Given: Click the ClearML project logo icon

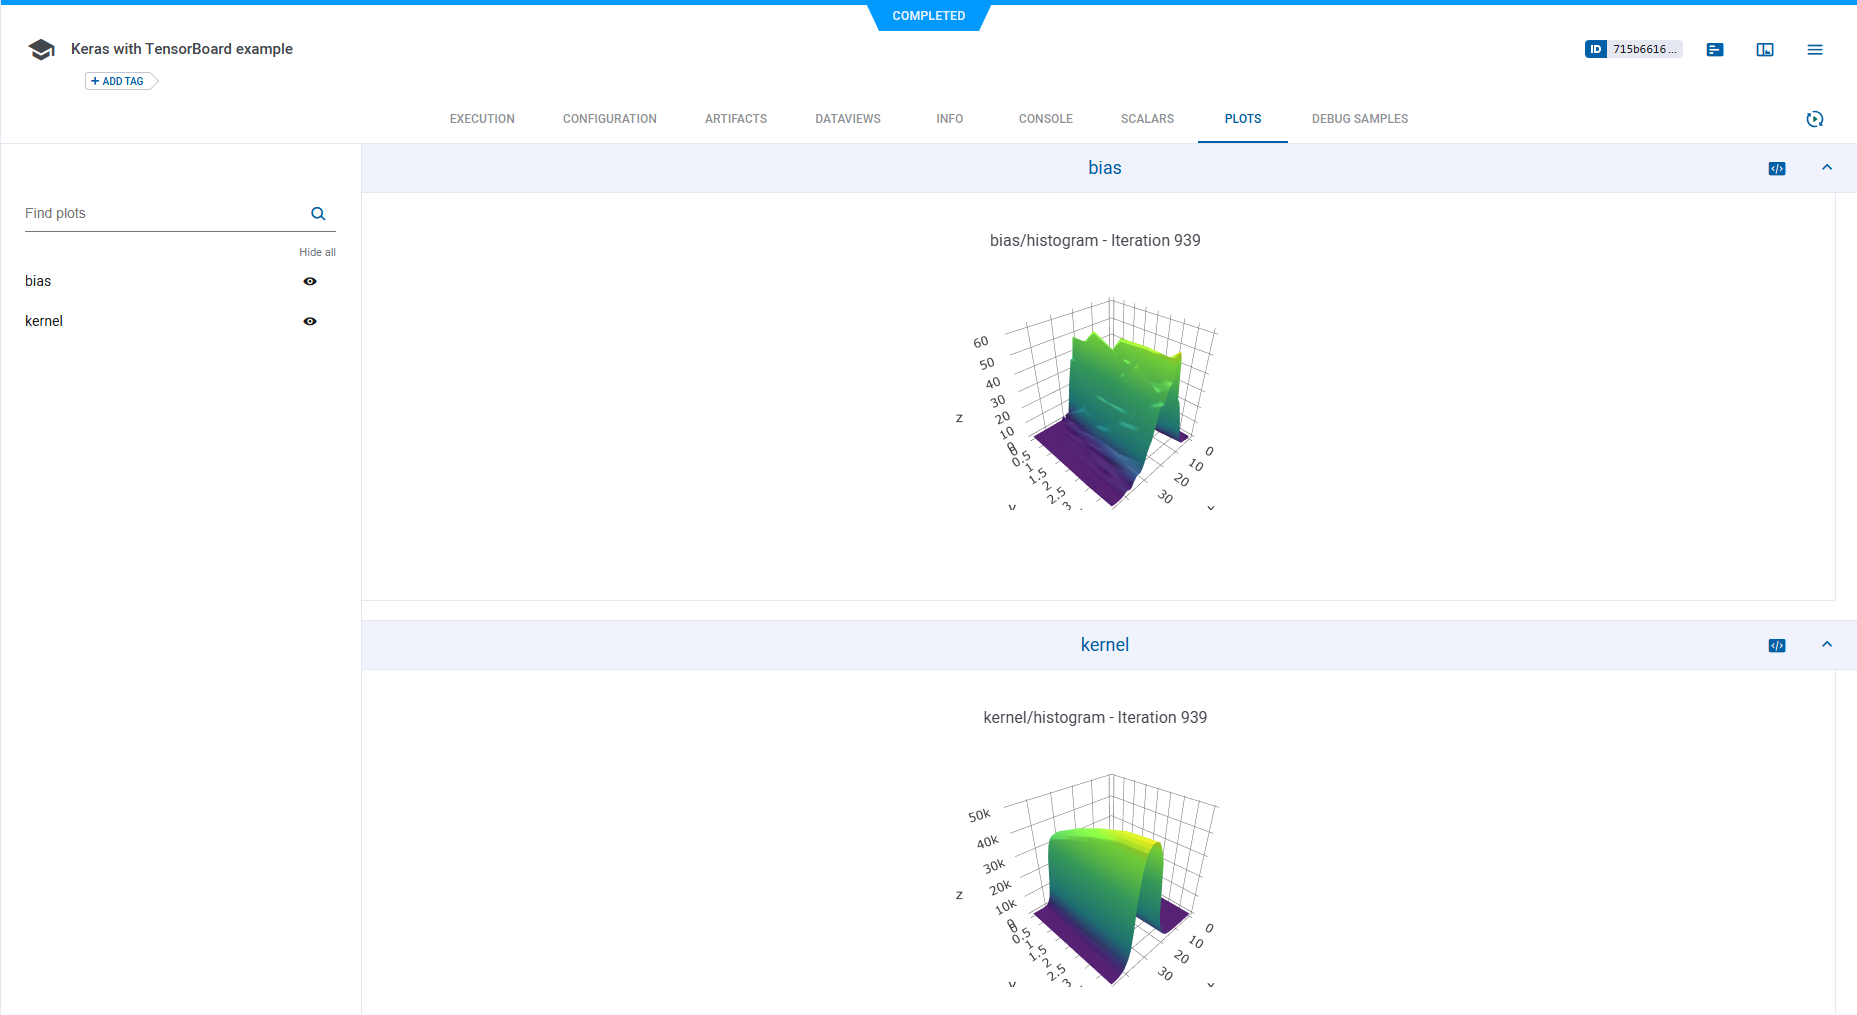Looking at the screenshot, I should pyautogui.click(x=41, y=48).
